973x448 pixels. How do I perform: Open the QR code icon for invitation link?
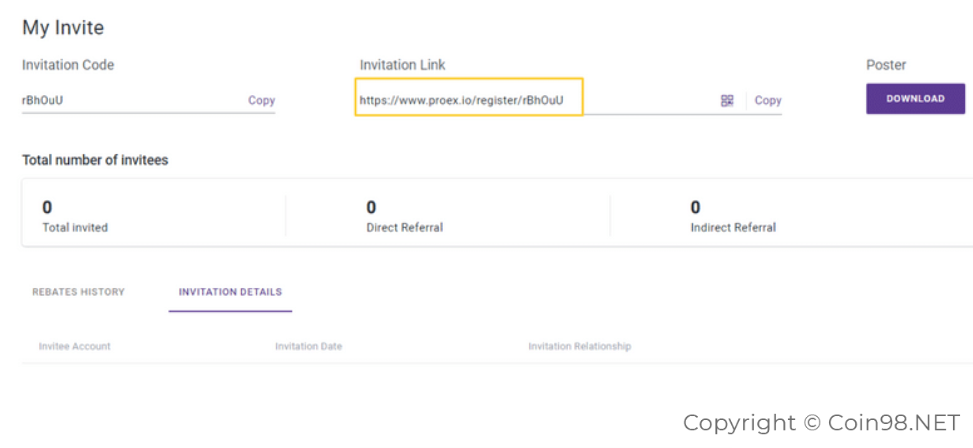(727, 101)
